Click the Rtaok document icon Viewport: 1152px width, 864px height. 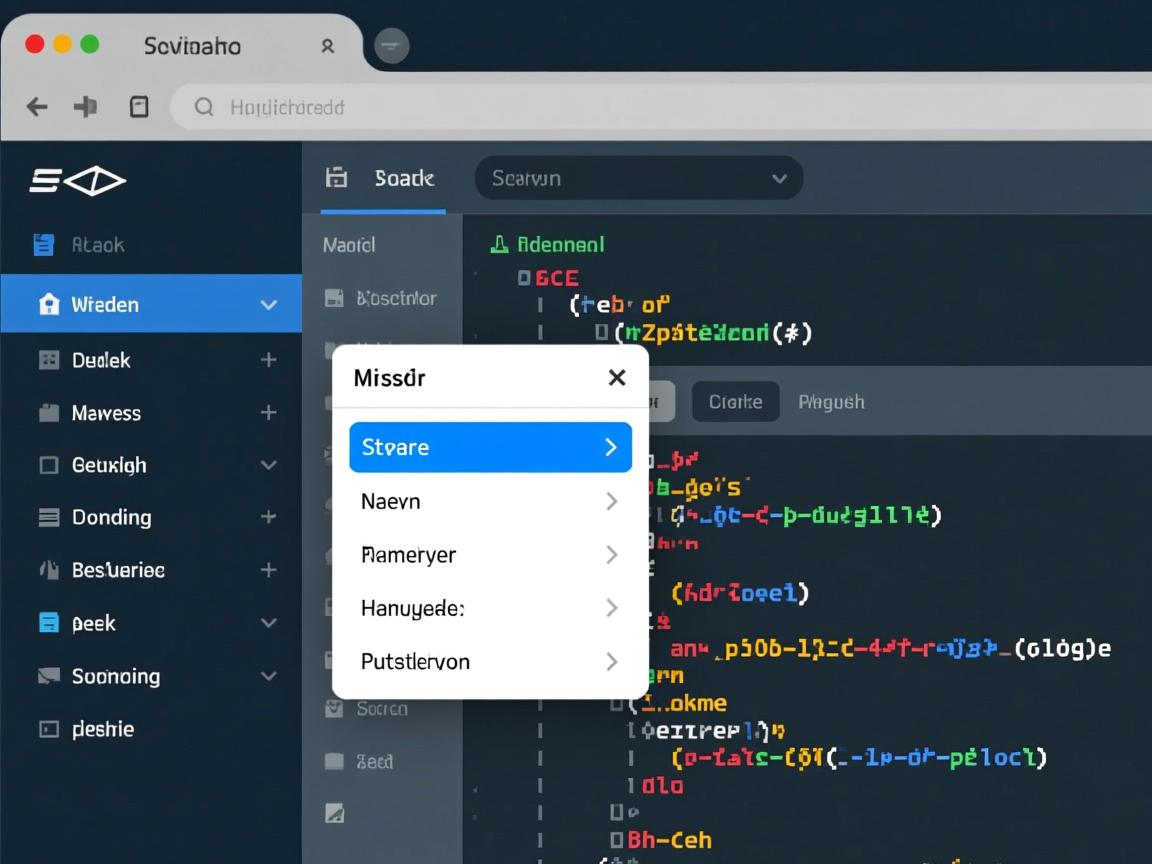(x=44, y=245)
